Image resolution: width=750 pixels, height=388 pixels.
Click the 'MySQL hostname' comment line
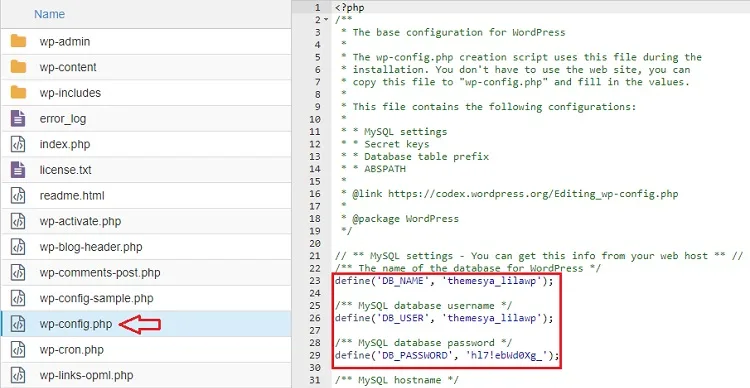(x=397, y=381)
